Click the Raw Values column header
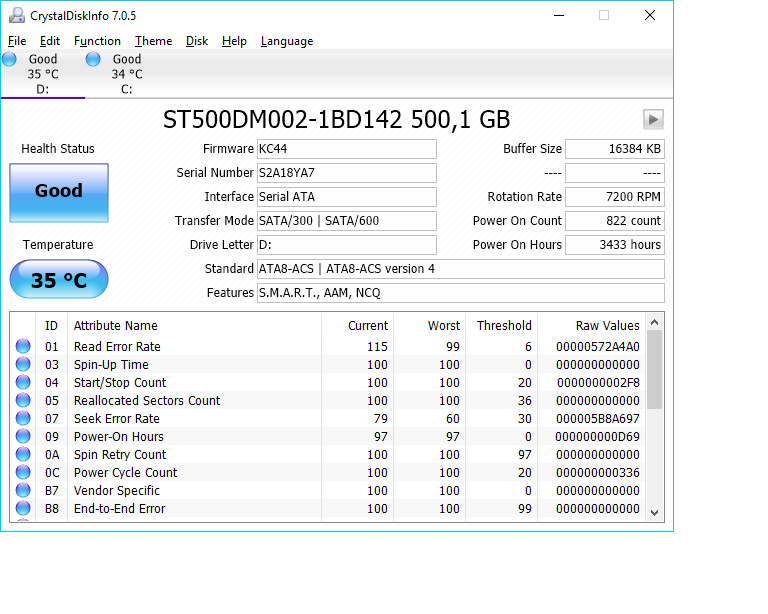 pyautogui.click(x=592, y=326)
